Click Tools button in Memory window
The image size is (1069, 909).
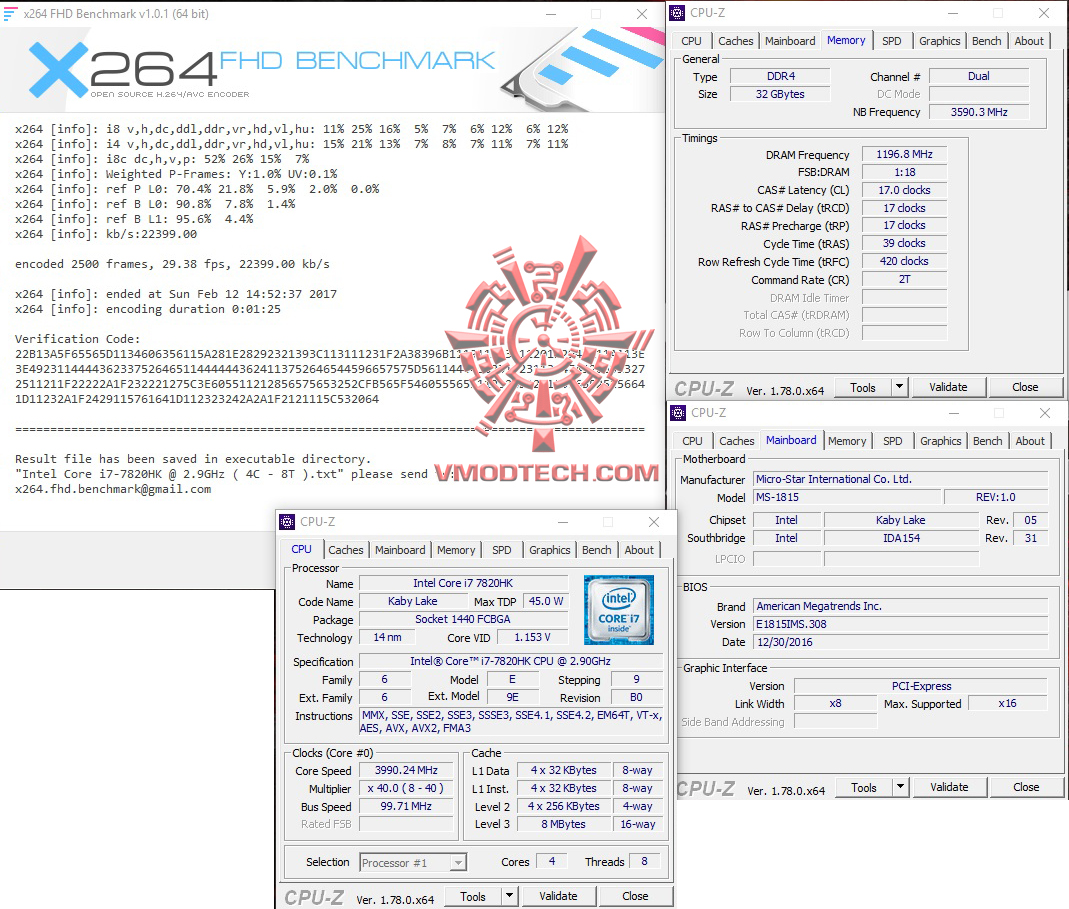[x=862, y=387]
